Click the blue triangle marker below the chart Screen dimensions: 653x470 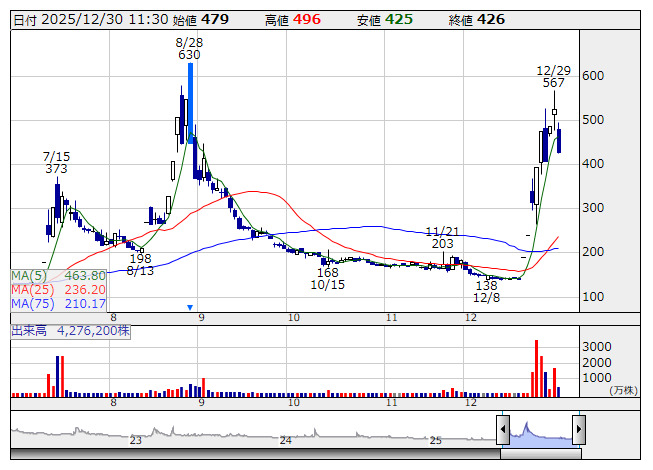coord(190,307)
